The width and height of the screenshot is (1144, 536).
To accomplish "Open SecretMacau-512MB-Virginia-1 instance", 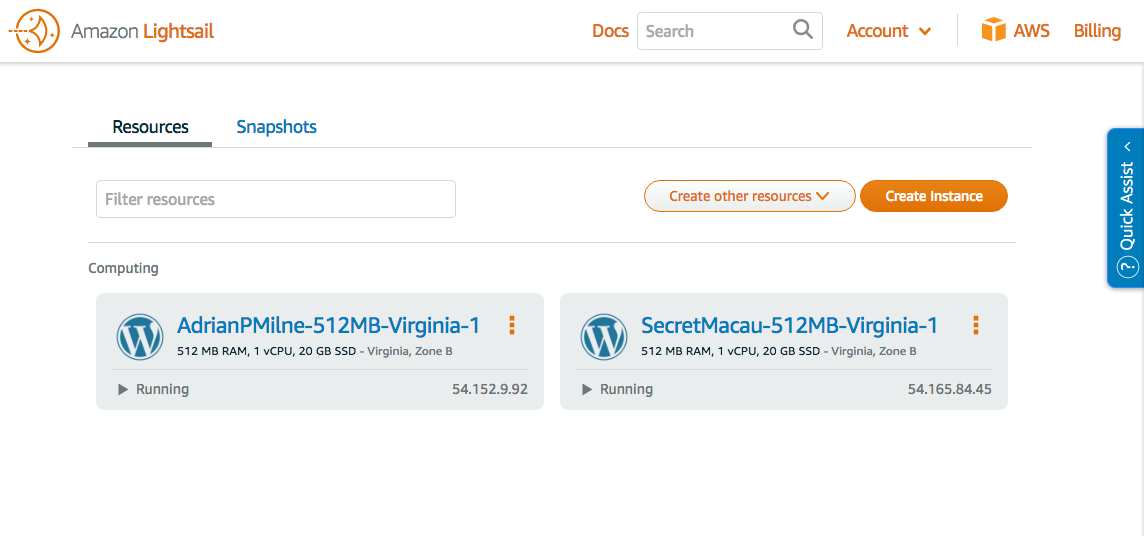I will point(789,325).
